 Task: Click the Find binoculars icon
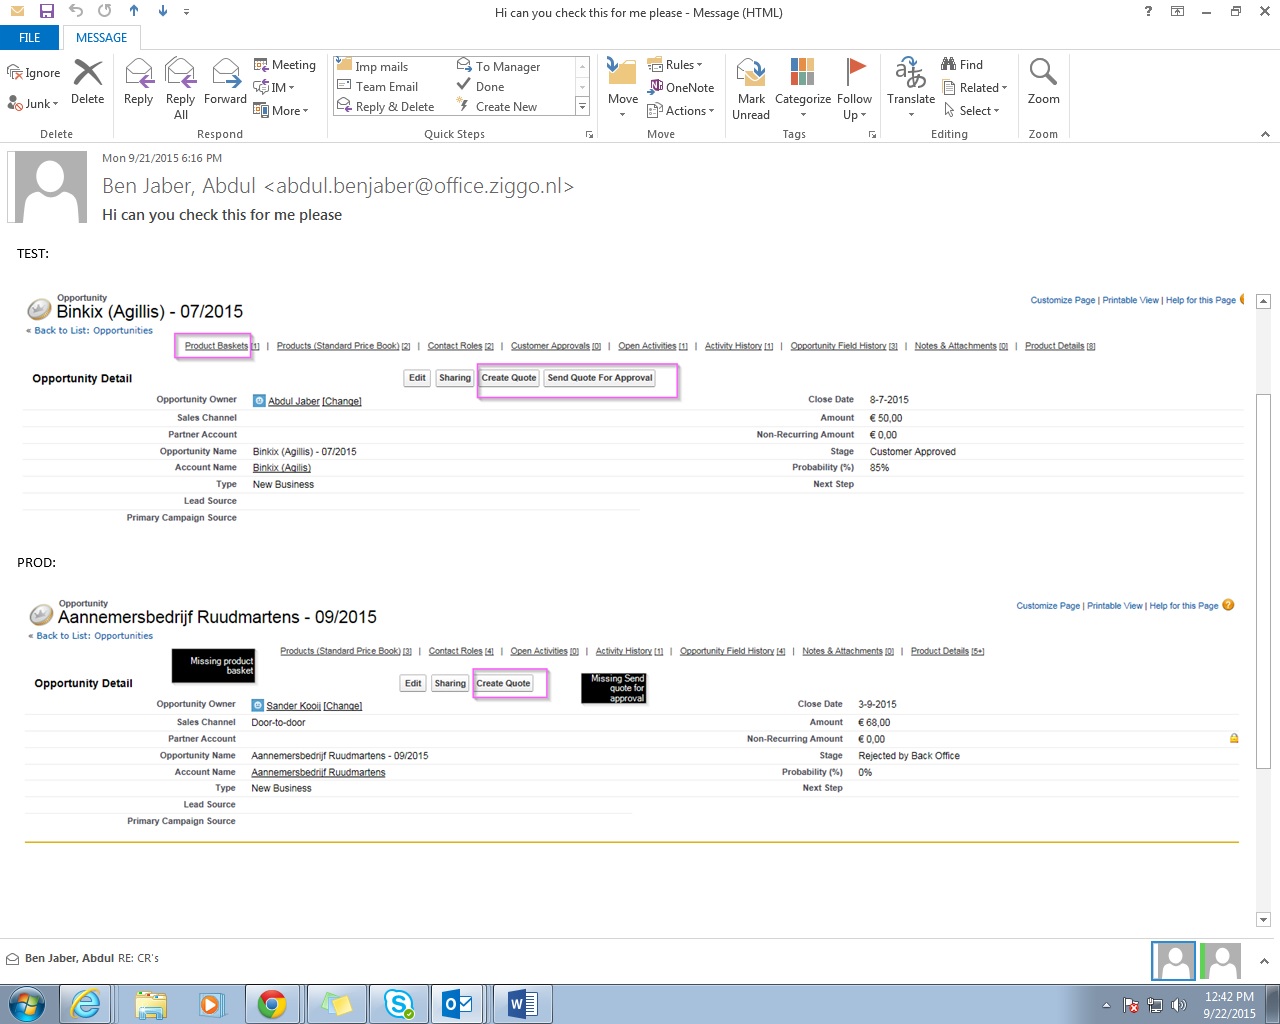coord(949,65)
